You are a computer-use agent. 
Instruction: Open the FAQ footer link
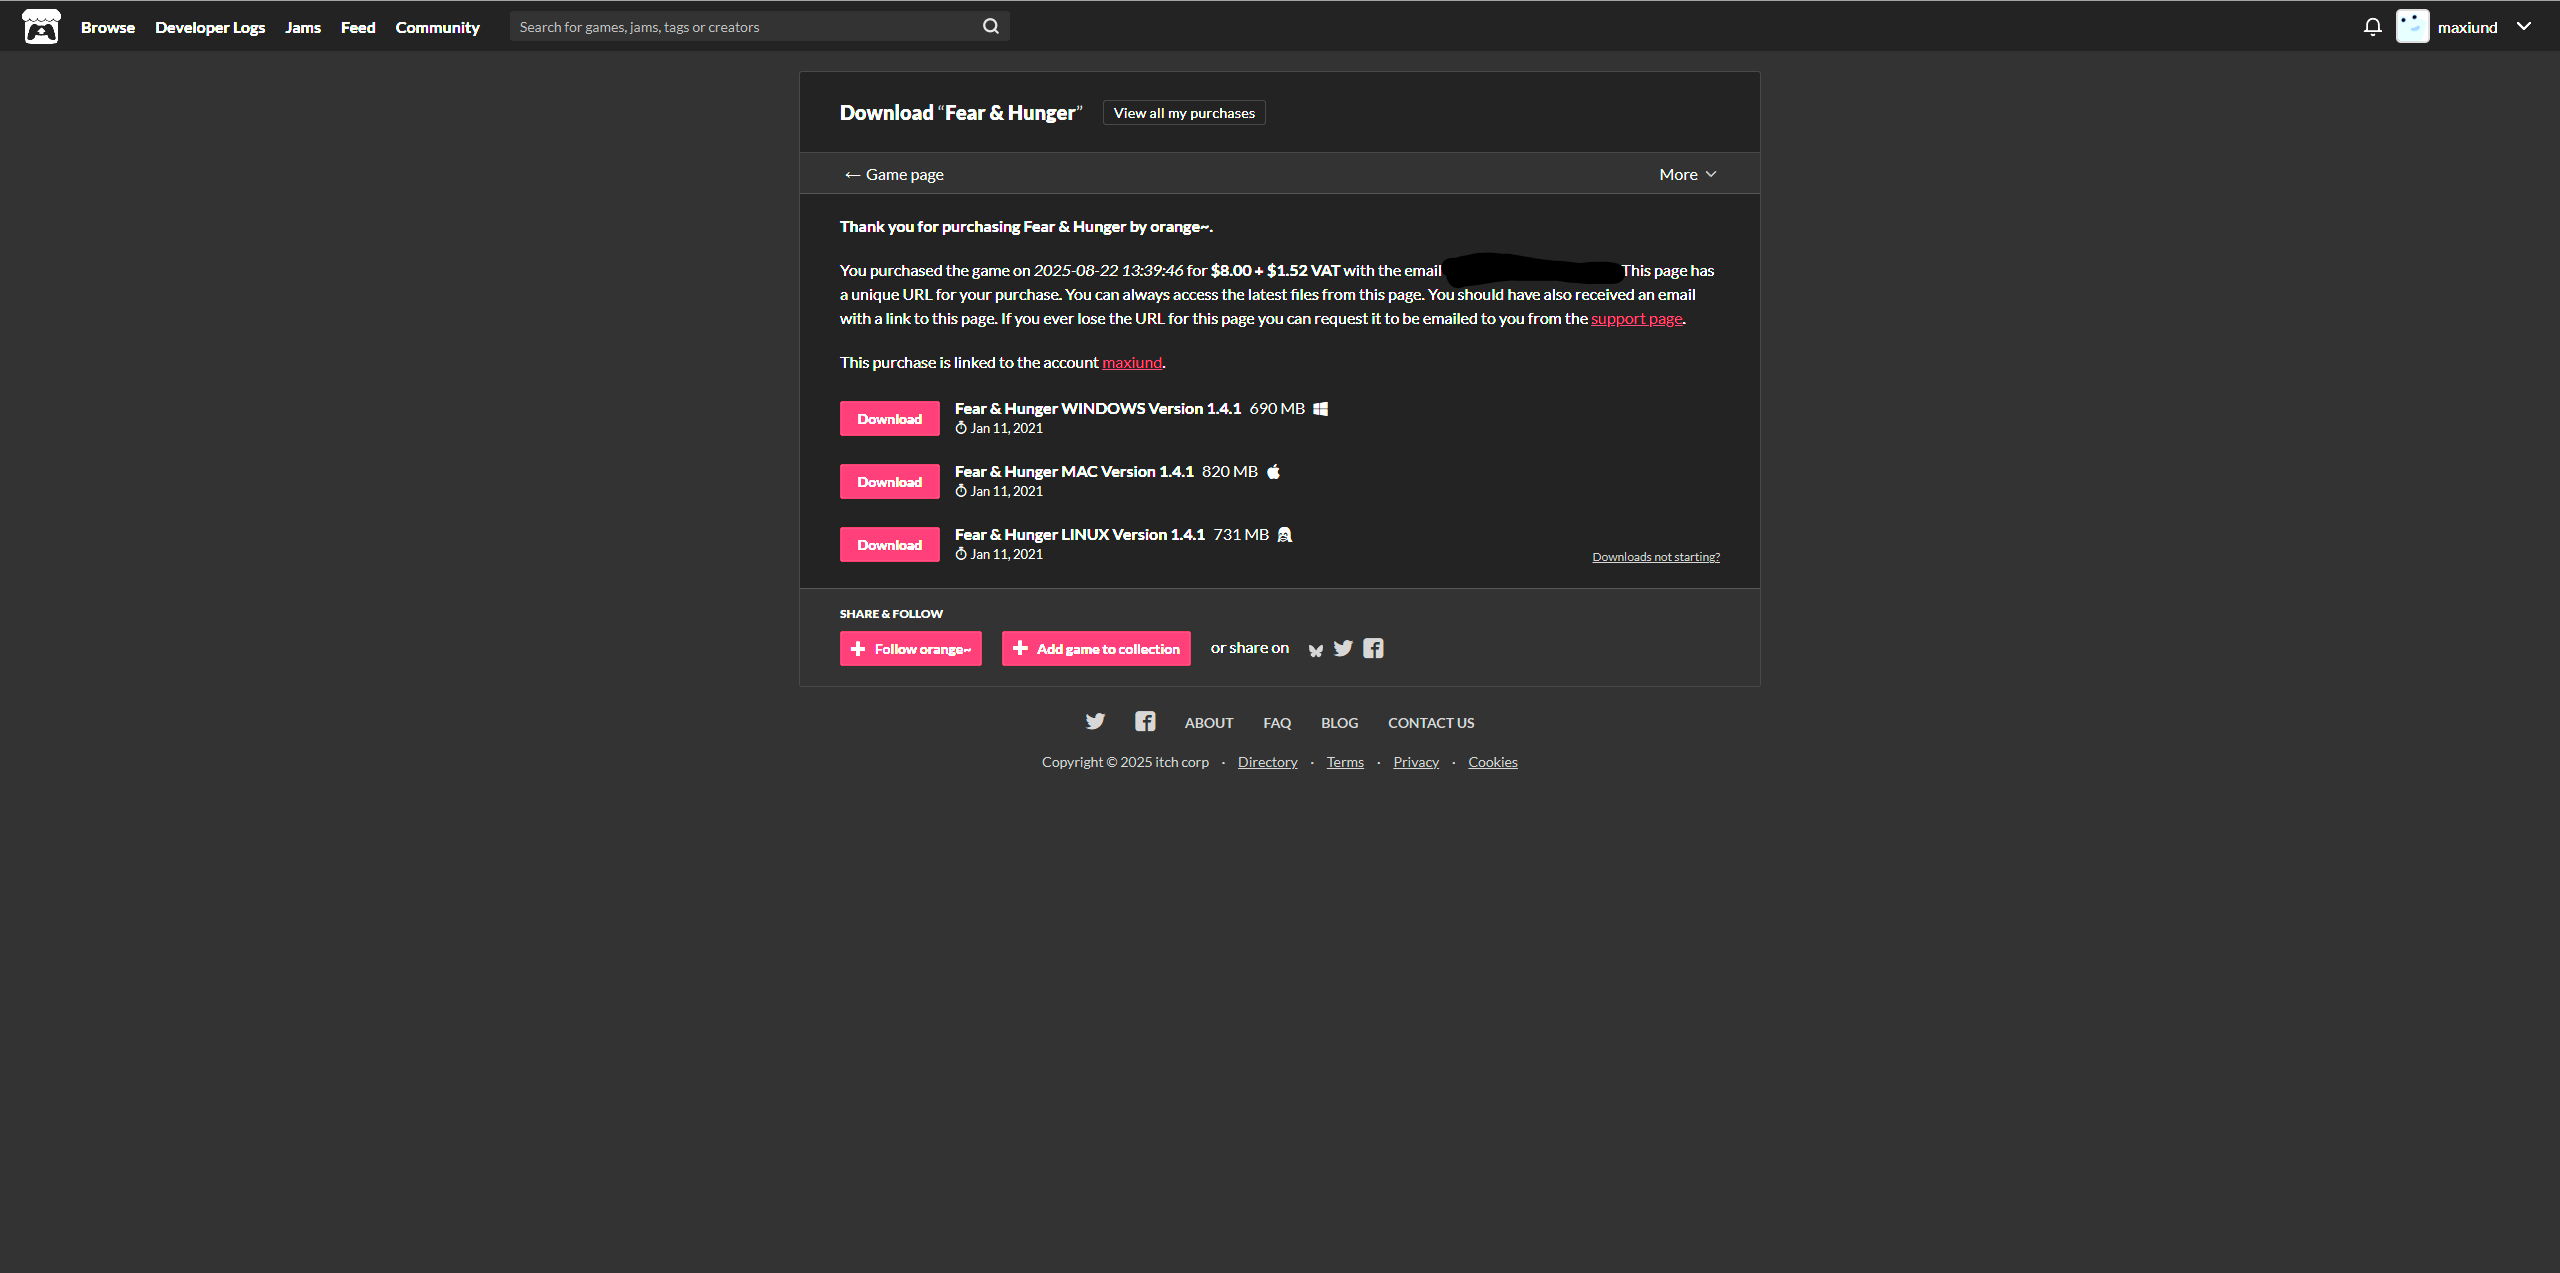(1277, 723)
